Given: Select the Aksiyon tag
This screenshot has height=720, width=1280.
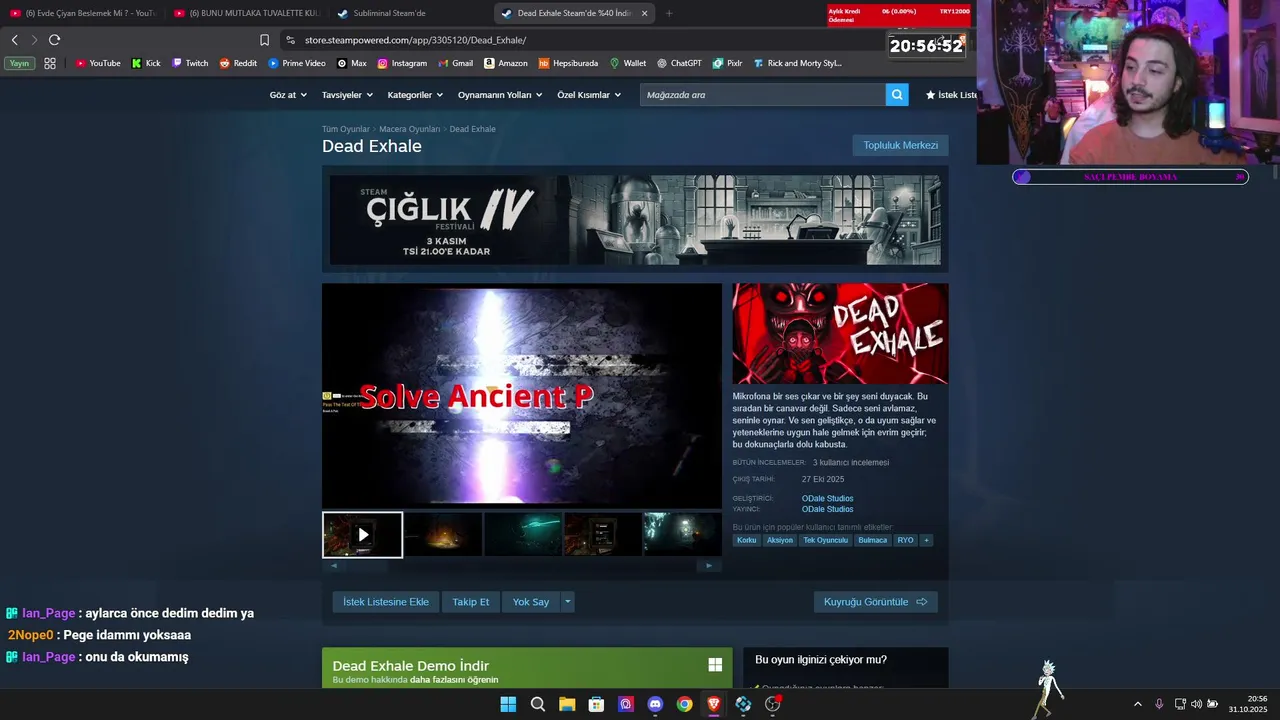Looking at the screenshot, I should [x=780, y=540].
